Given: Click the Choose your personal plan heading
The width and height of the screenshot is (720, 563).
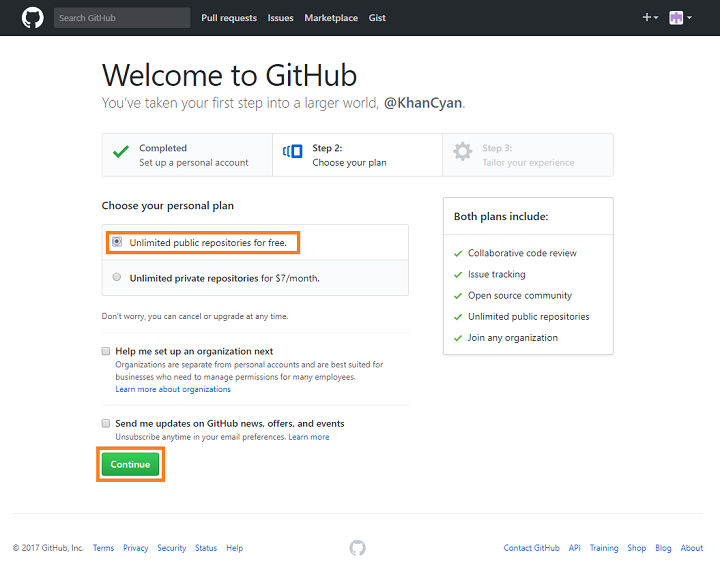Looking at the screenshot, I should click(168, 206).
